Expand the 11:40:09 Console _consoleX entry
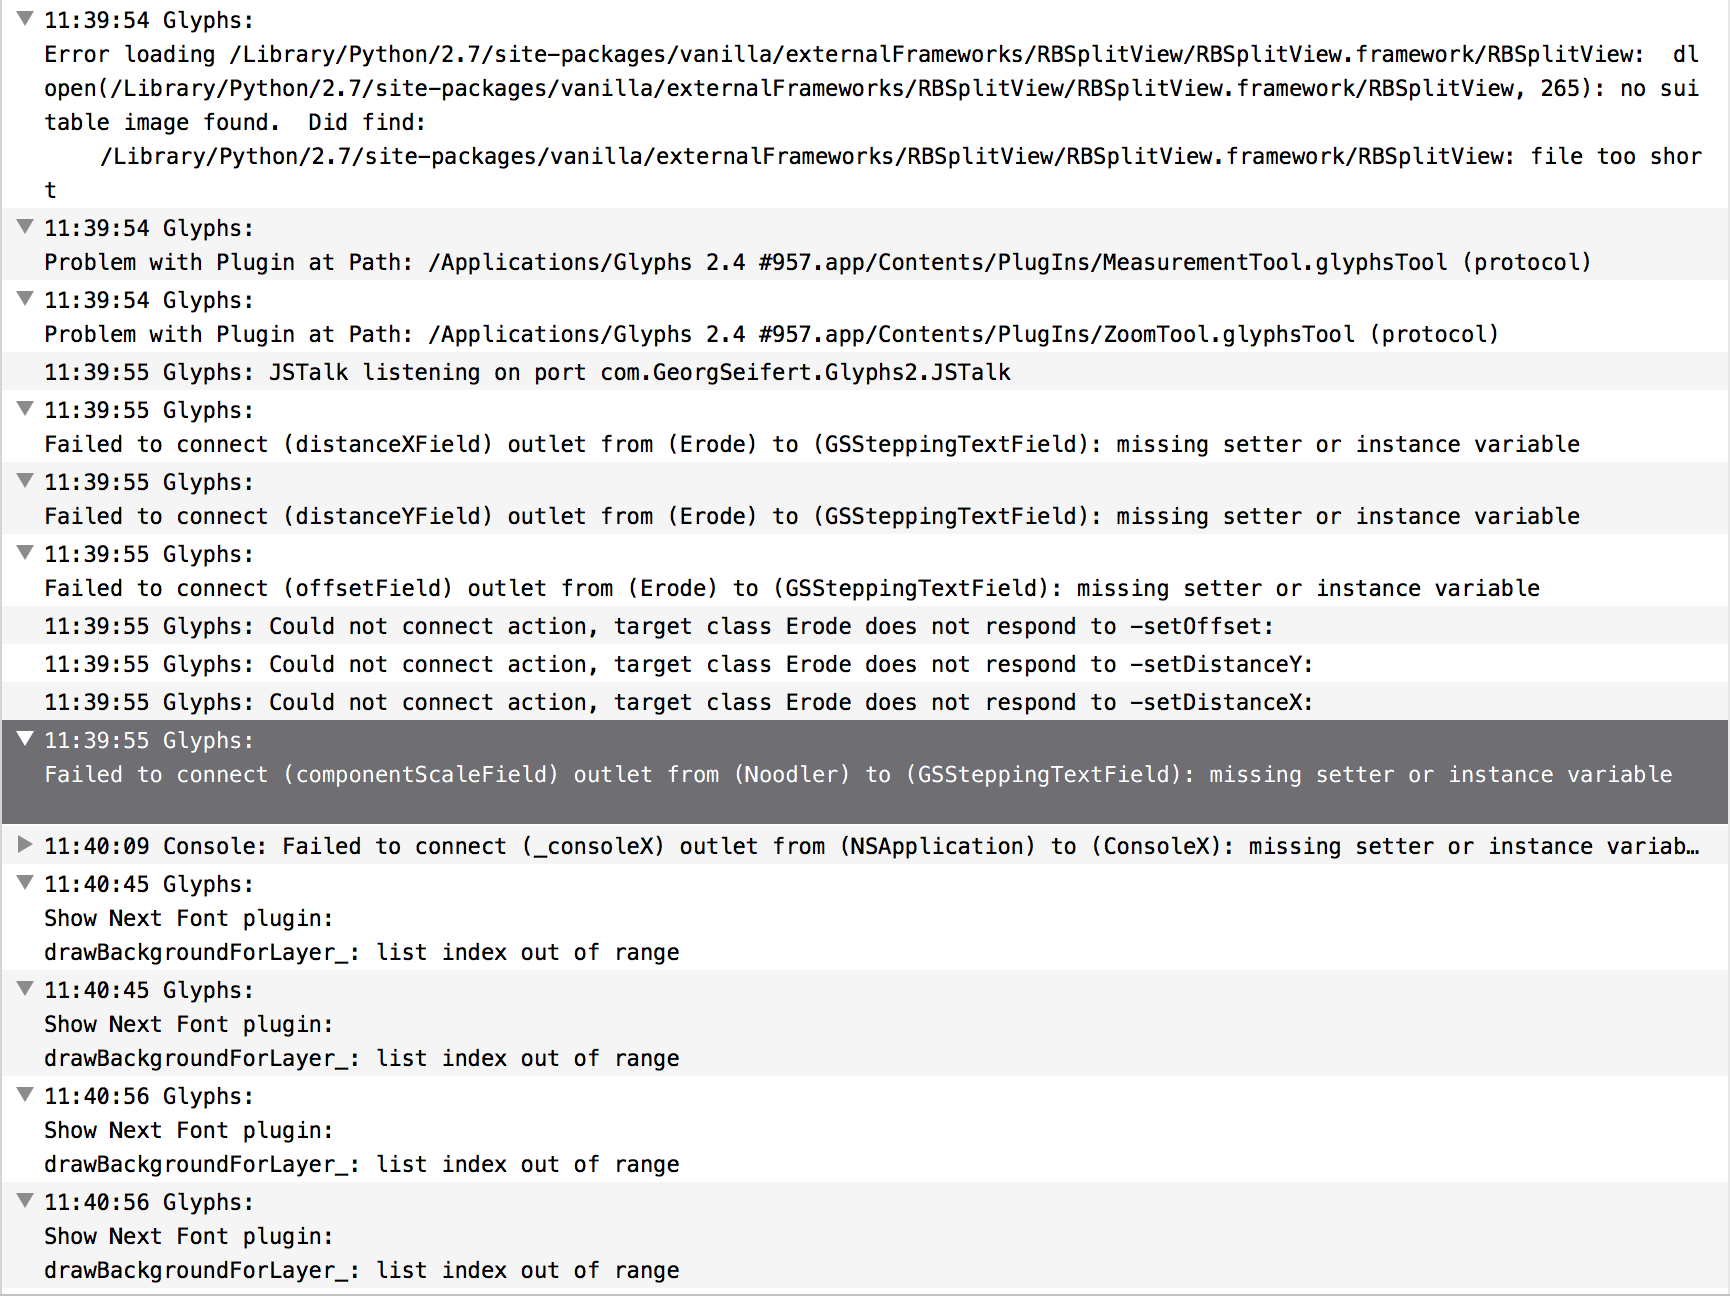Viewport: 1730px width, 1296px height. tap(26, 845)
